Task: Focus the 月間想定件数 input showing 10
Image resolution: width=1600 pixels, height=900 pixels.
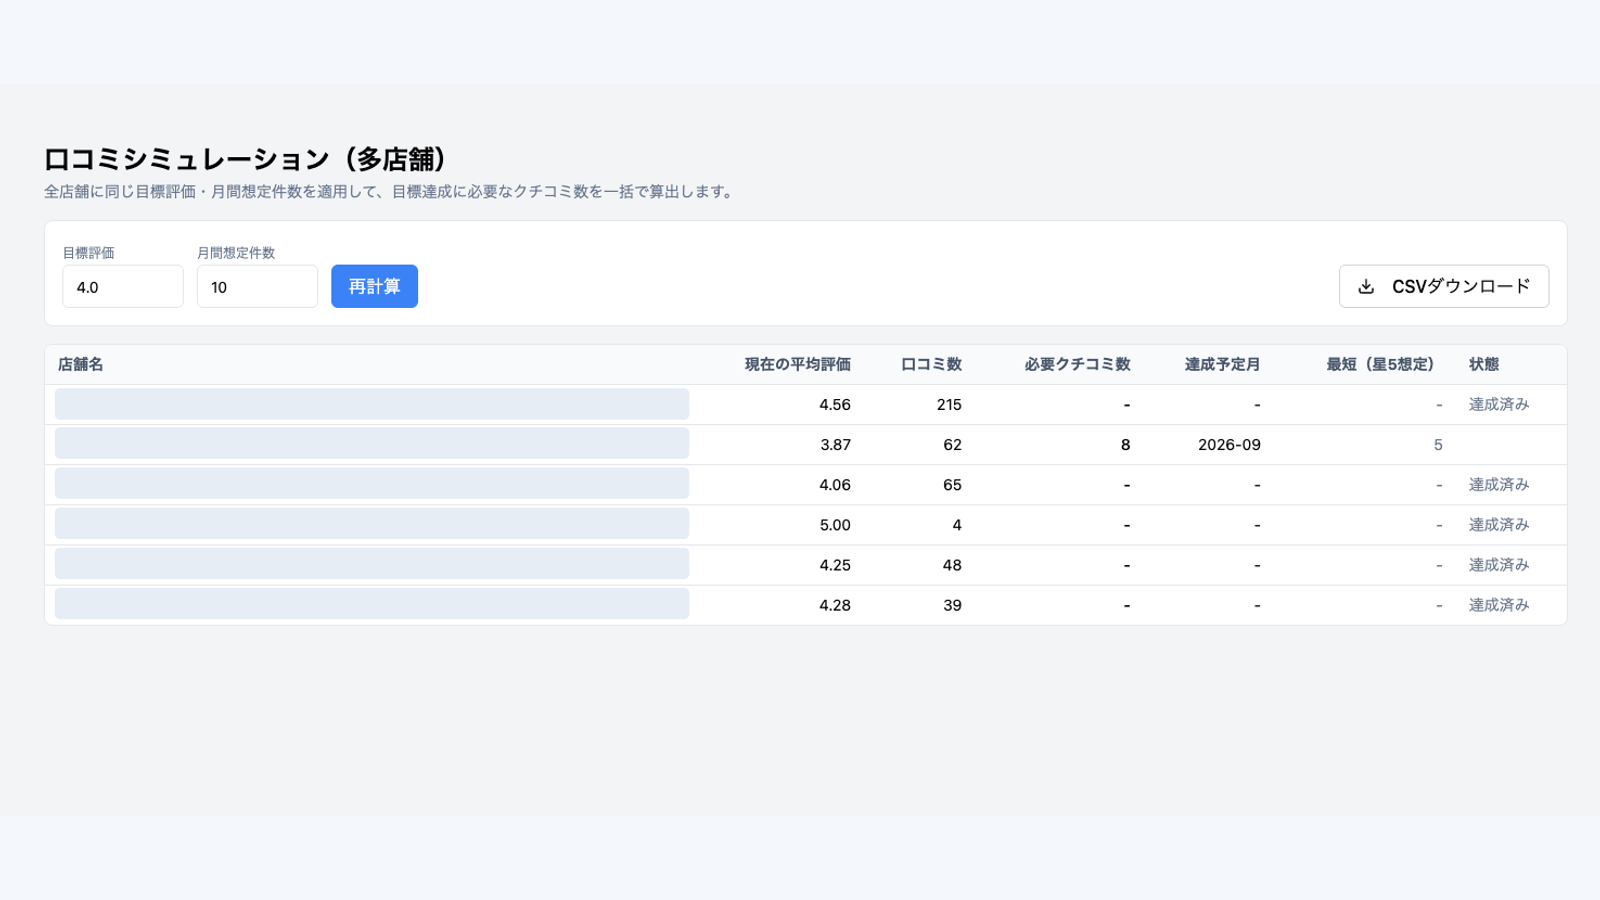Action: tap(257, 287)
